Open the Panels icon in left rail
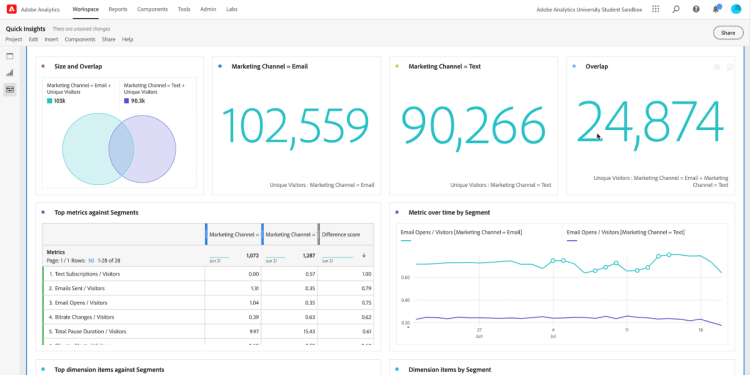 (10, 56)
